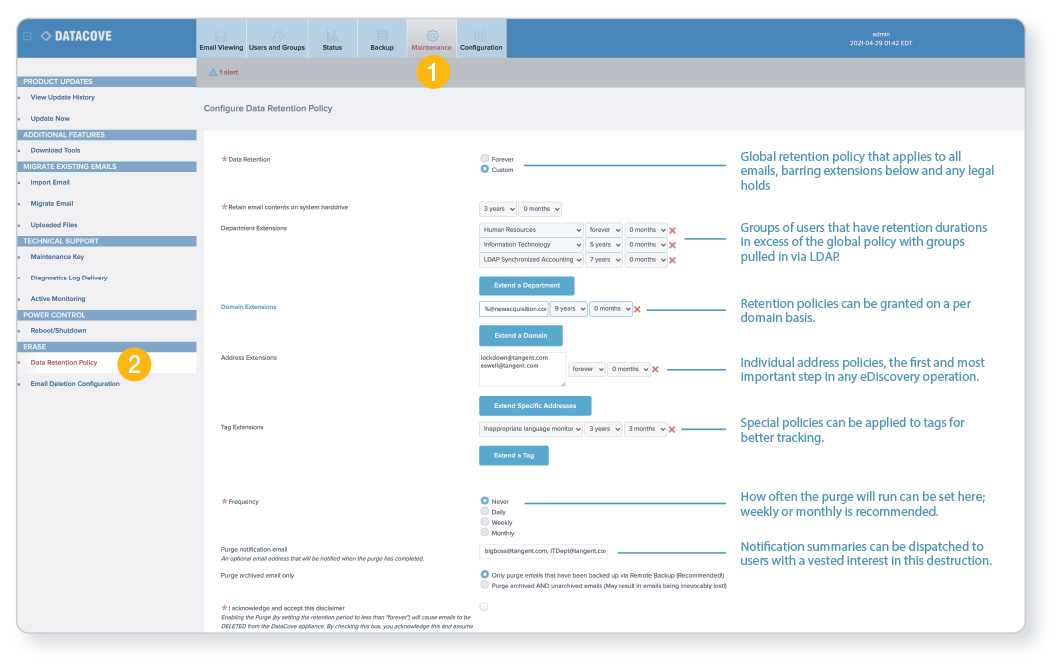The image size is (1056, 668).
Task: Choose only purge emails backed up remotely
Action: 484,574
